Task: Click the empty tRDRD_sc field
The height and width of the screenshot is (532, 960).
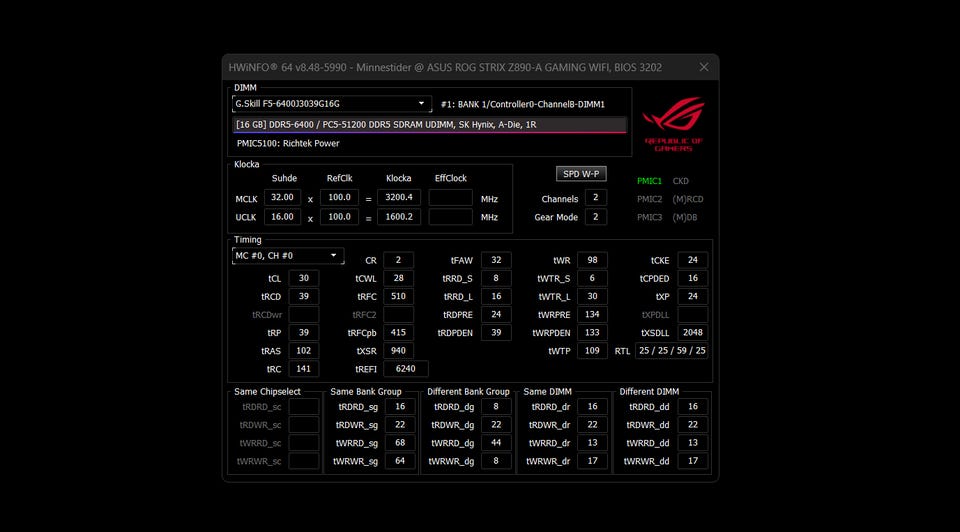Action: [x=304, y=406]
